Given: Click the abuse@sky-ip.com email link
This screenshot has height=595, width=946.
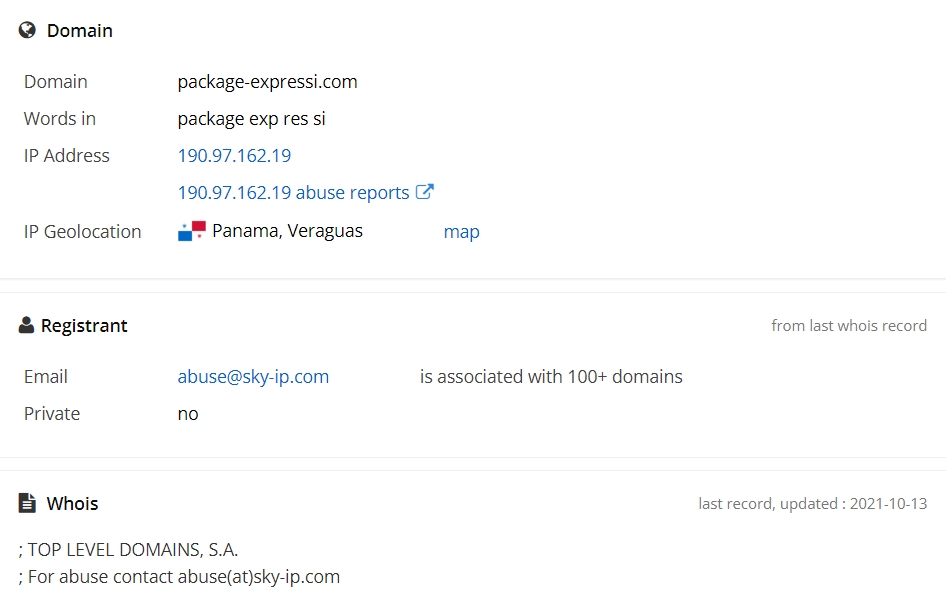Looking at the screenshot, I should [253, 377].
